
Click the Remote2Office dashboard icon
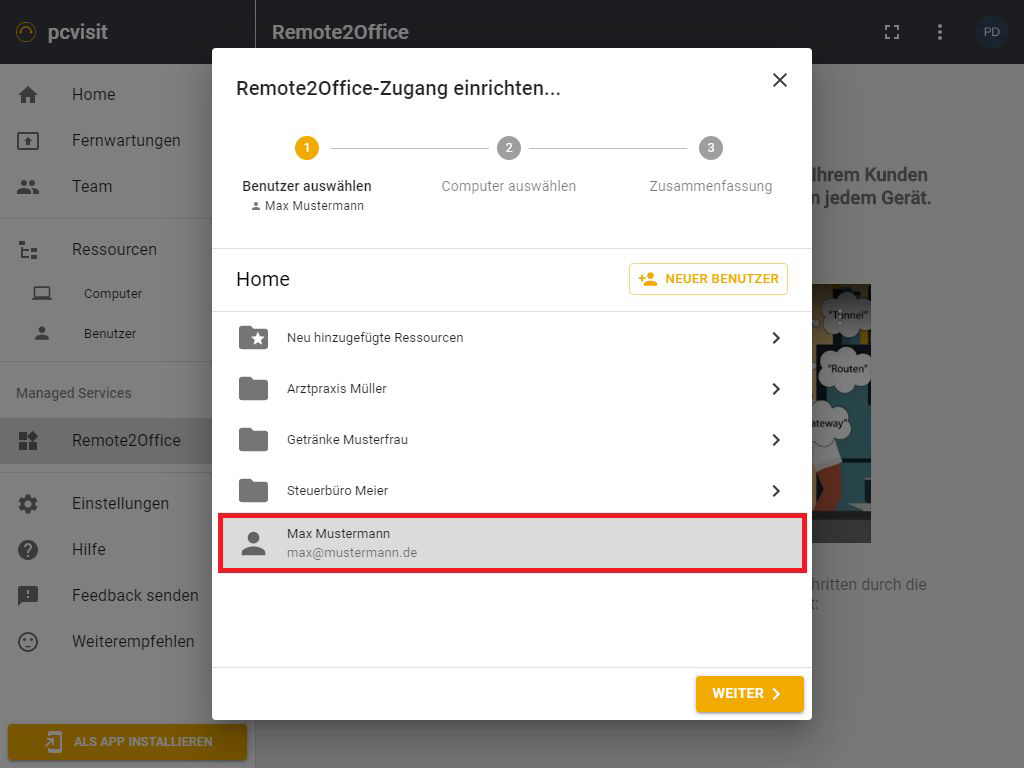coord(28,441)
